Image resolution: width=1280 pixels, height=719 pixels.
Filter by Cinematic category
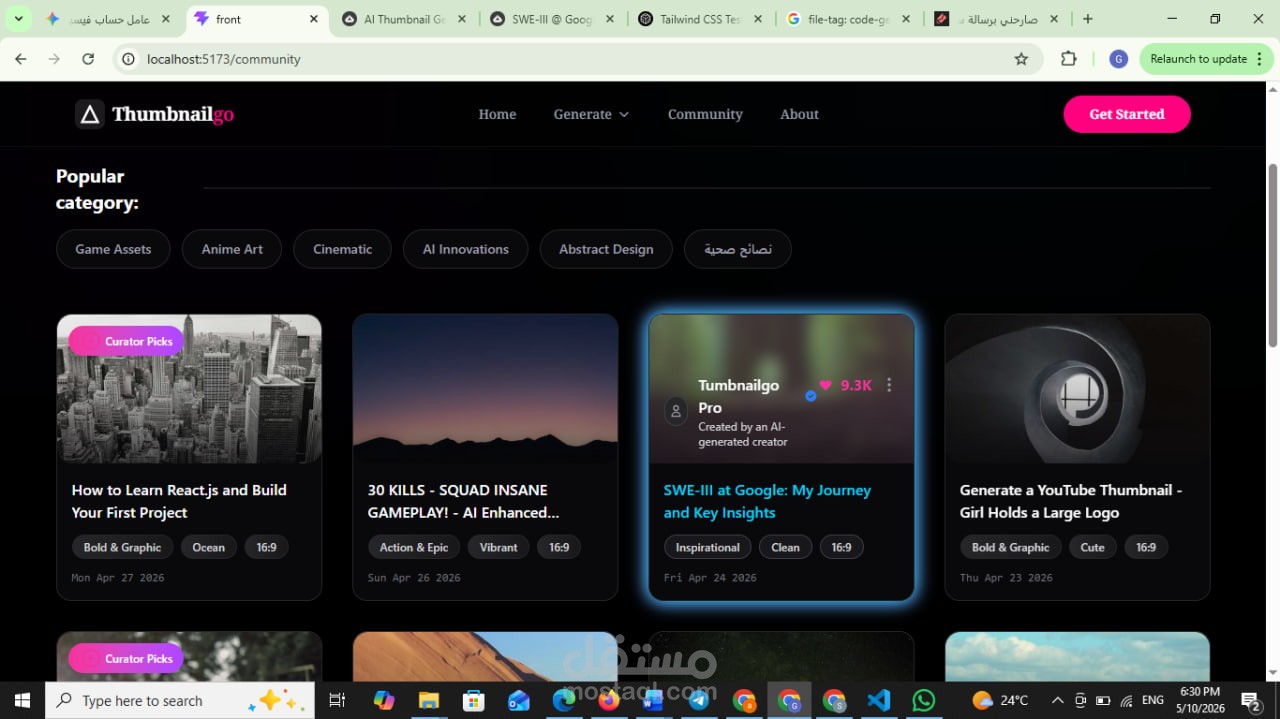[342, 249]
